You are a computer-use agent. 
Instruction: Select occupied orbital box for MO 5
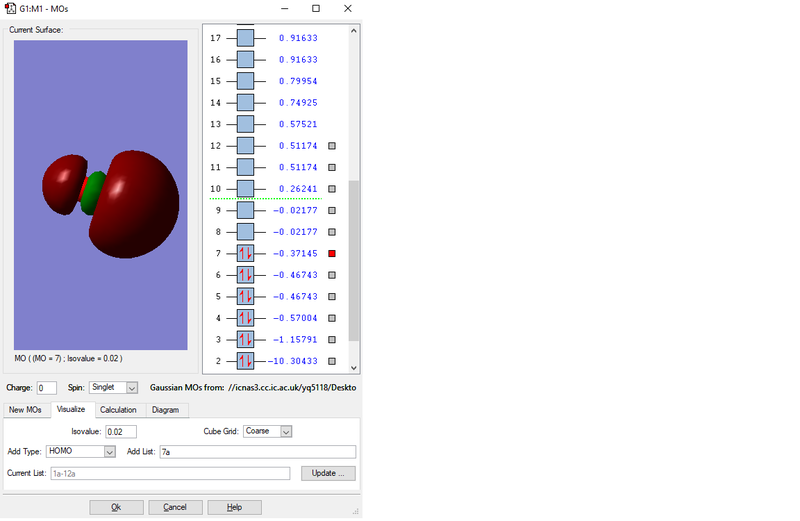pyautogui.click(x=245, y=296)
